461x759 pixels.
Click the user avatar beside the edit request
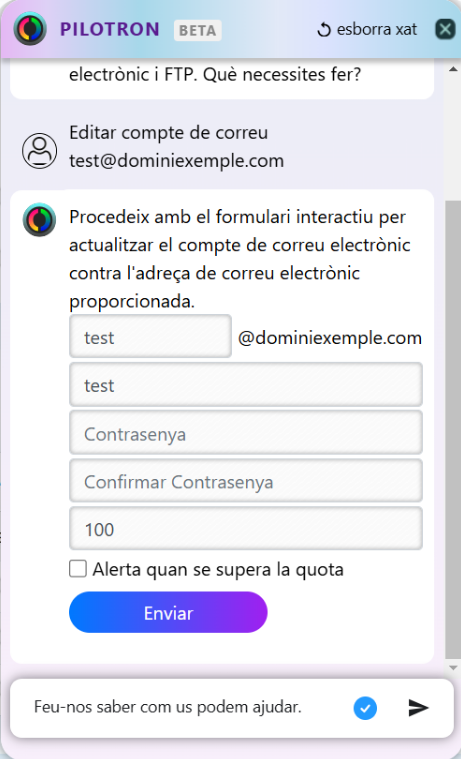click(x=39, y=151)
